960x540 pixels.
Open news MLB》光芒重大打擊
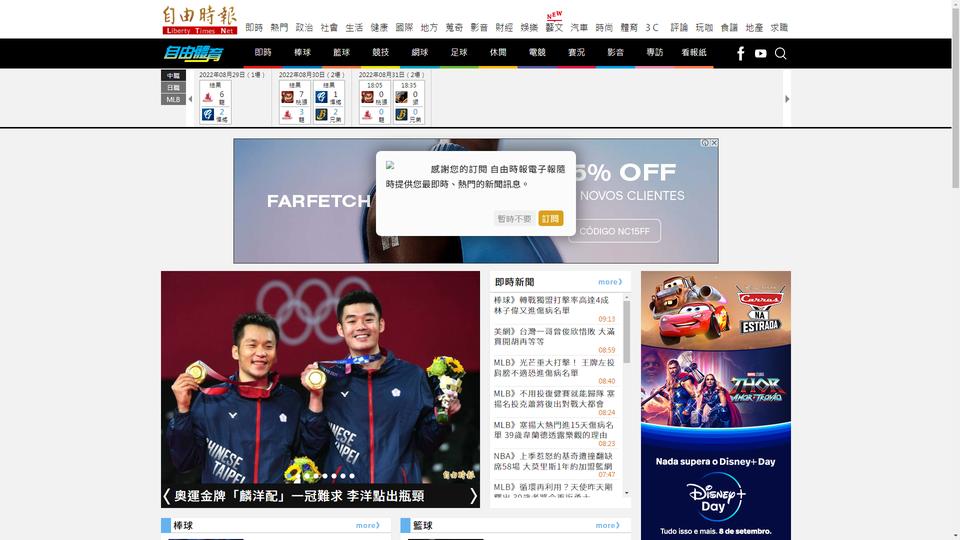tap(553, 367)
